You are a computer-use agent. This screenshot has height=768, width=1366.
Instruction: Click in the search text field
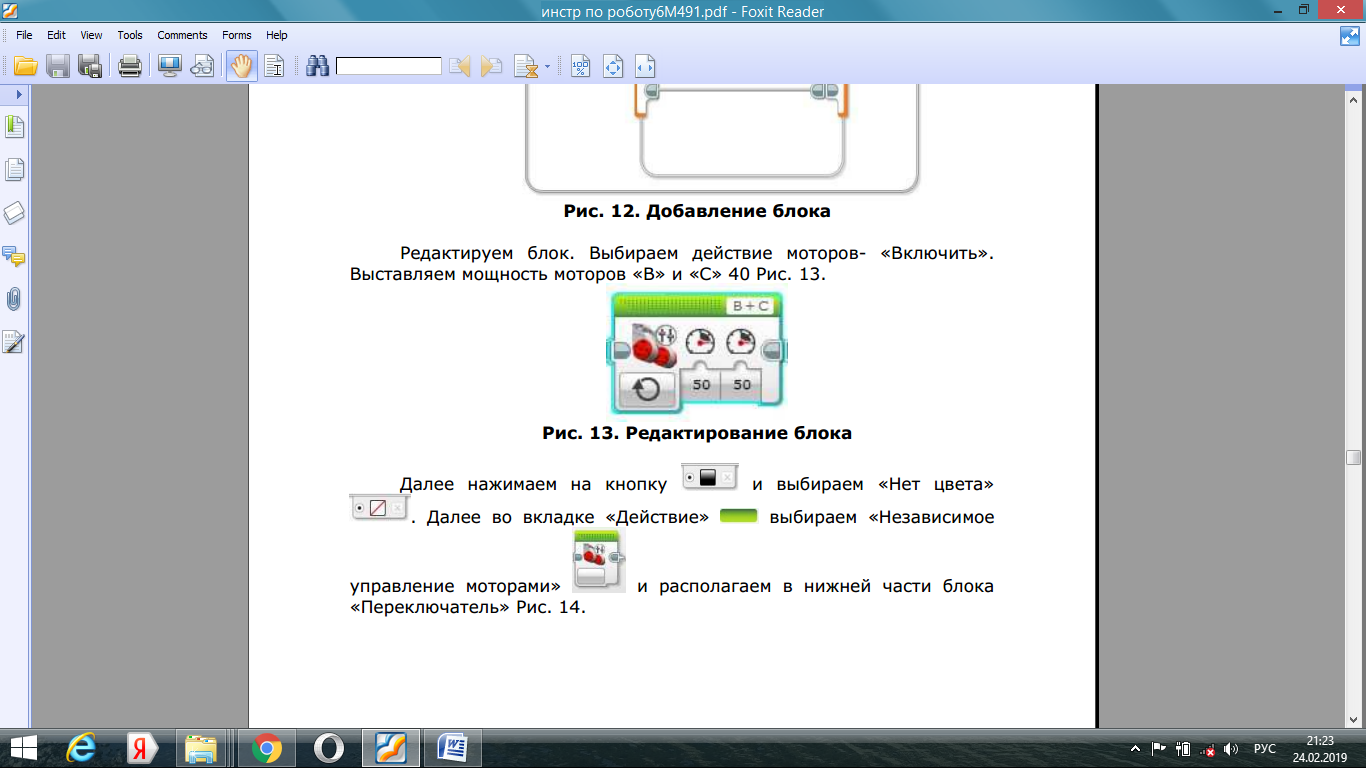(x=388, y=66)
